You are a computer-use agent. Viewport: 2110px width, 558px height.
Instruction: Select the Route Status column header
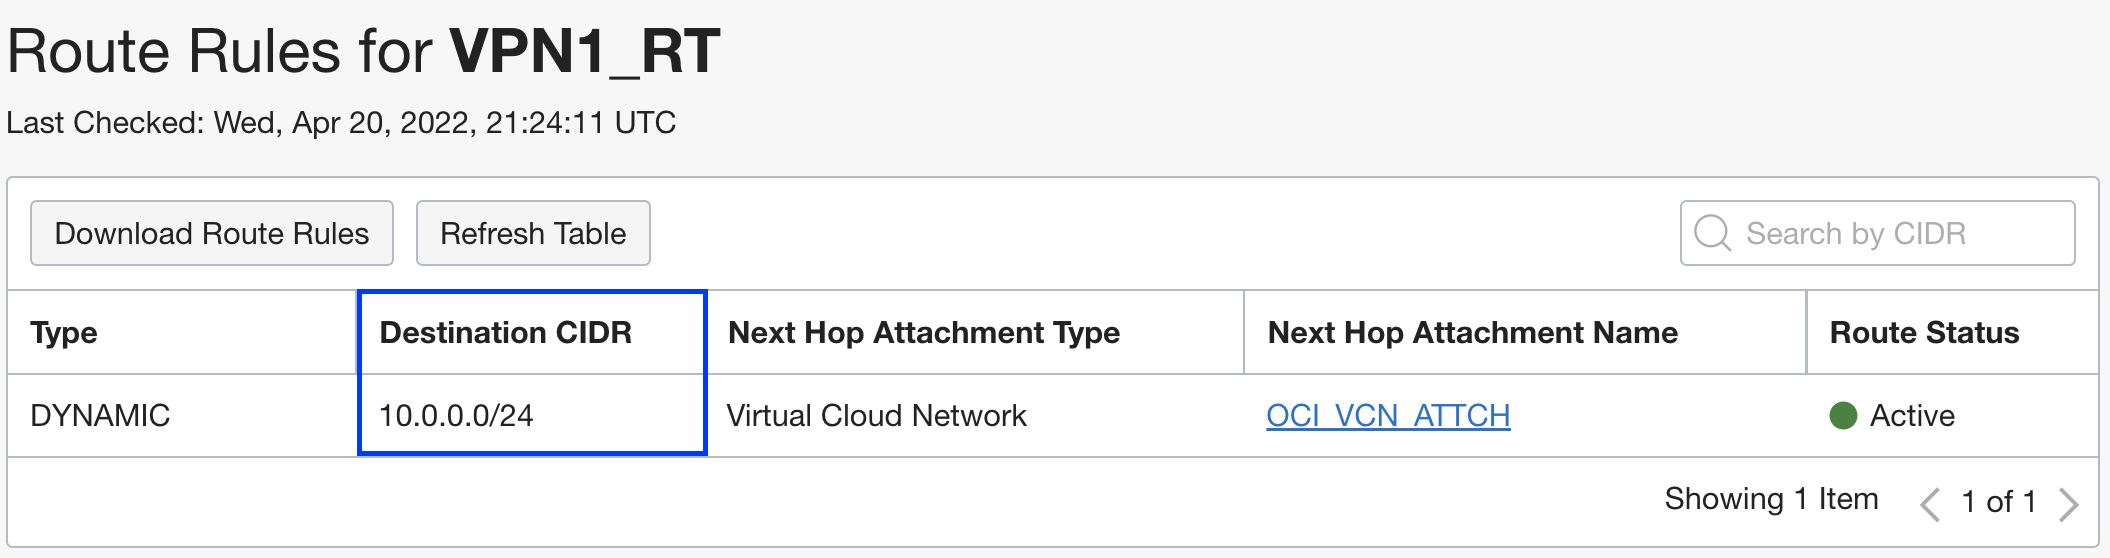pos(1924,333)
